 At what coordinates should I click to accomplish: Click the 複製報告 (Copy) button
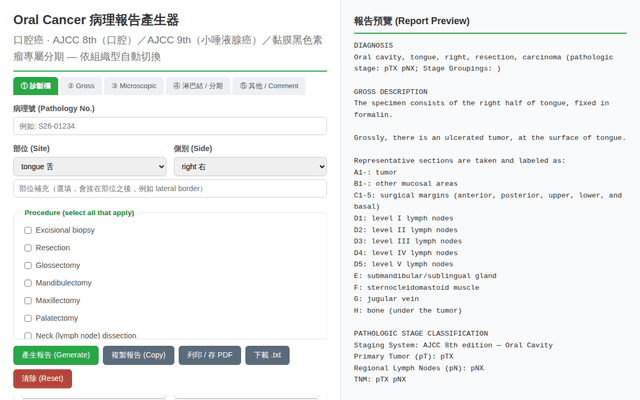pyautogui.click(x=138, y=355)
